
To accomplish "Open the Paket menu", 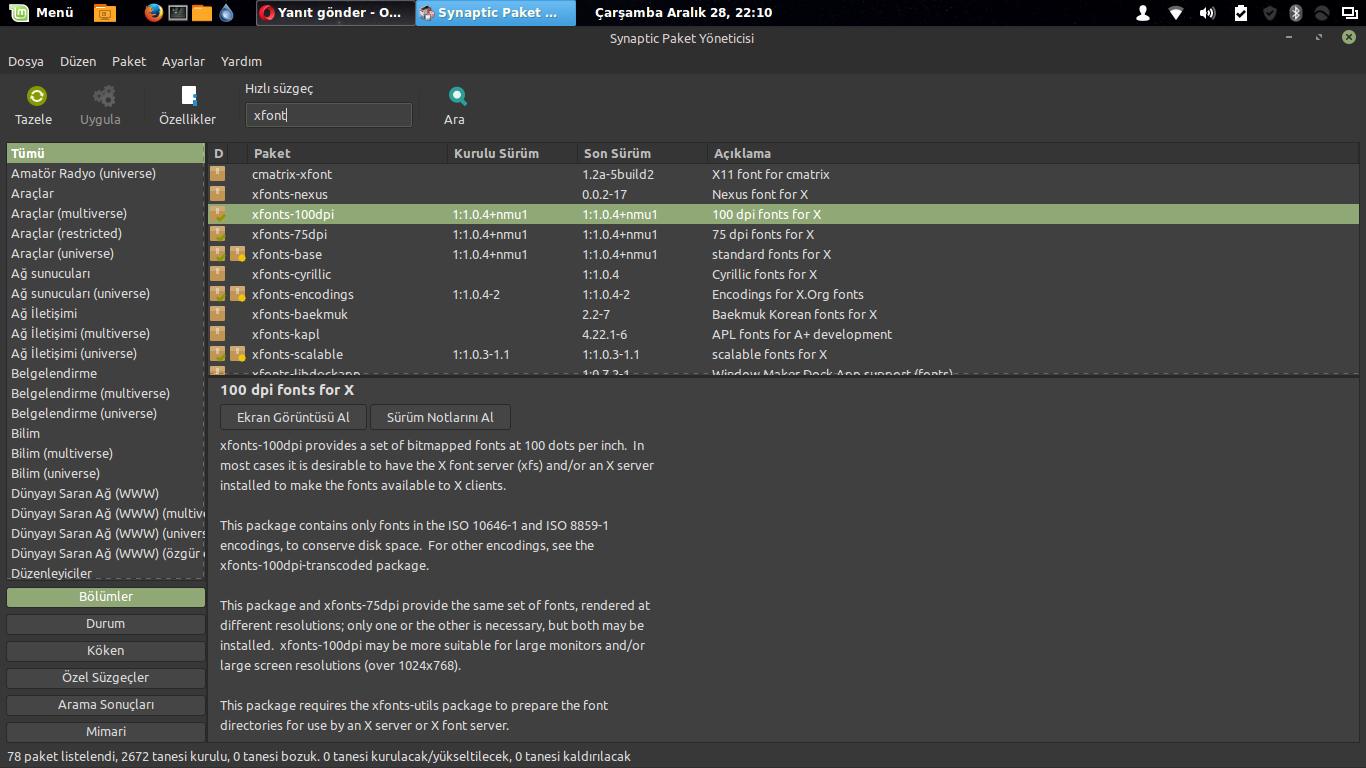I will click(x=129, y=61).
